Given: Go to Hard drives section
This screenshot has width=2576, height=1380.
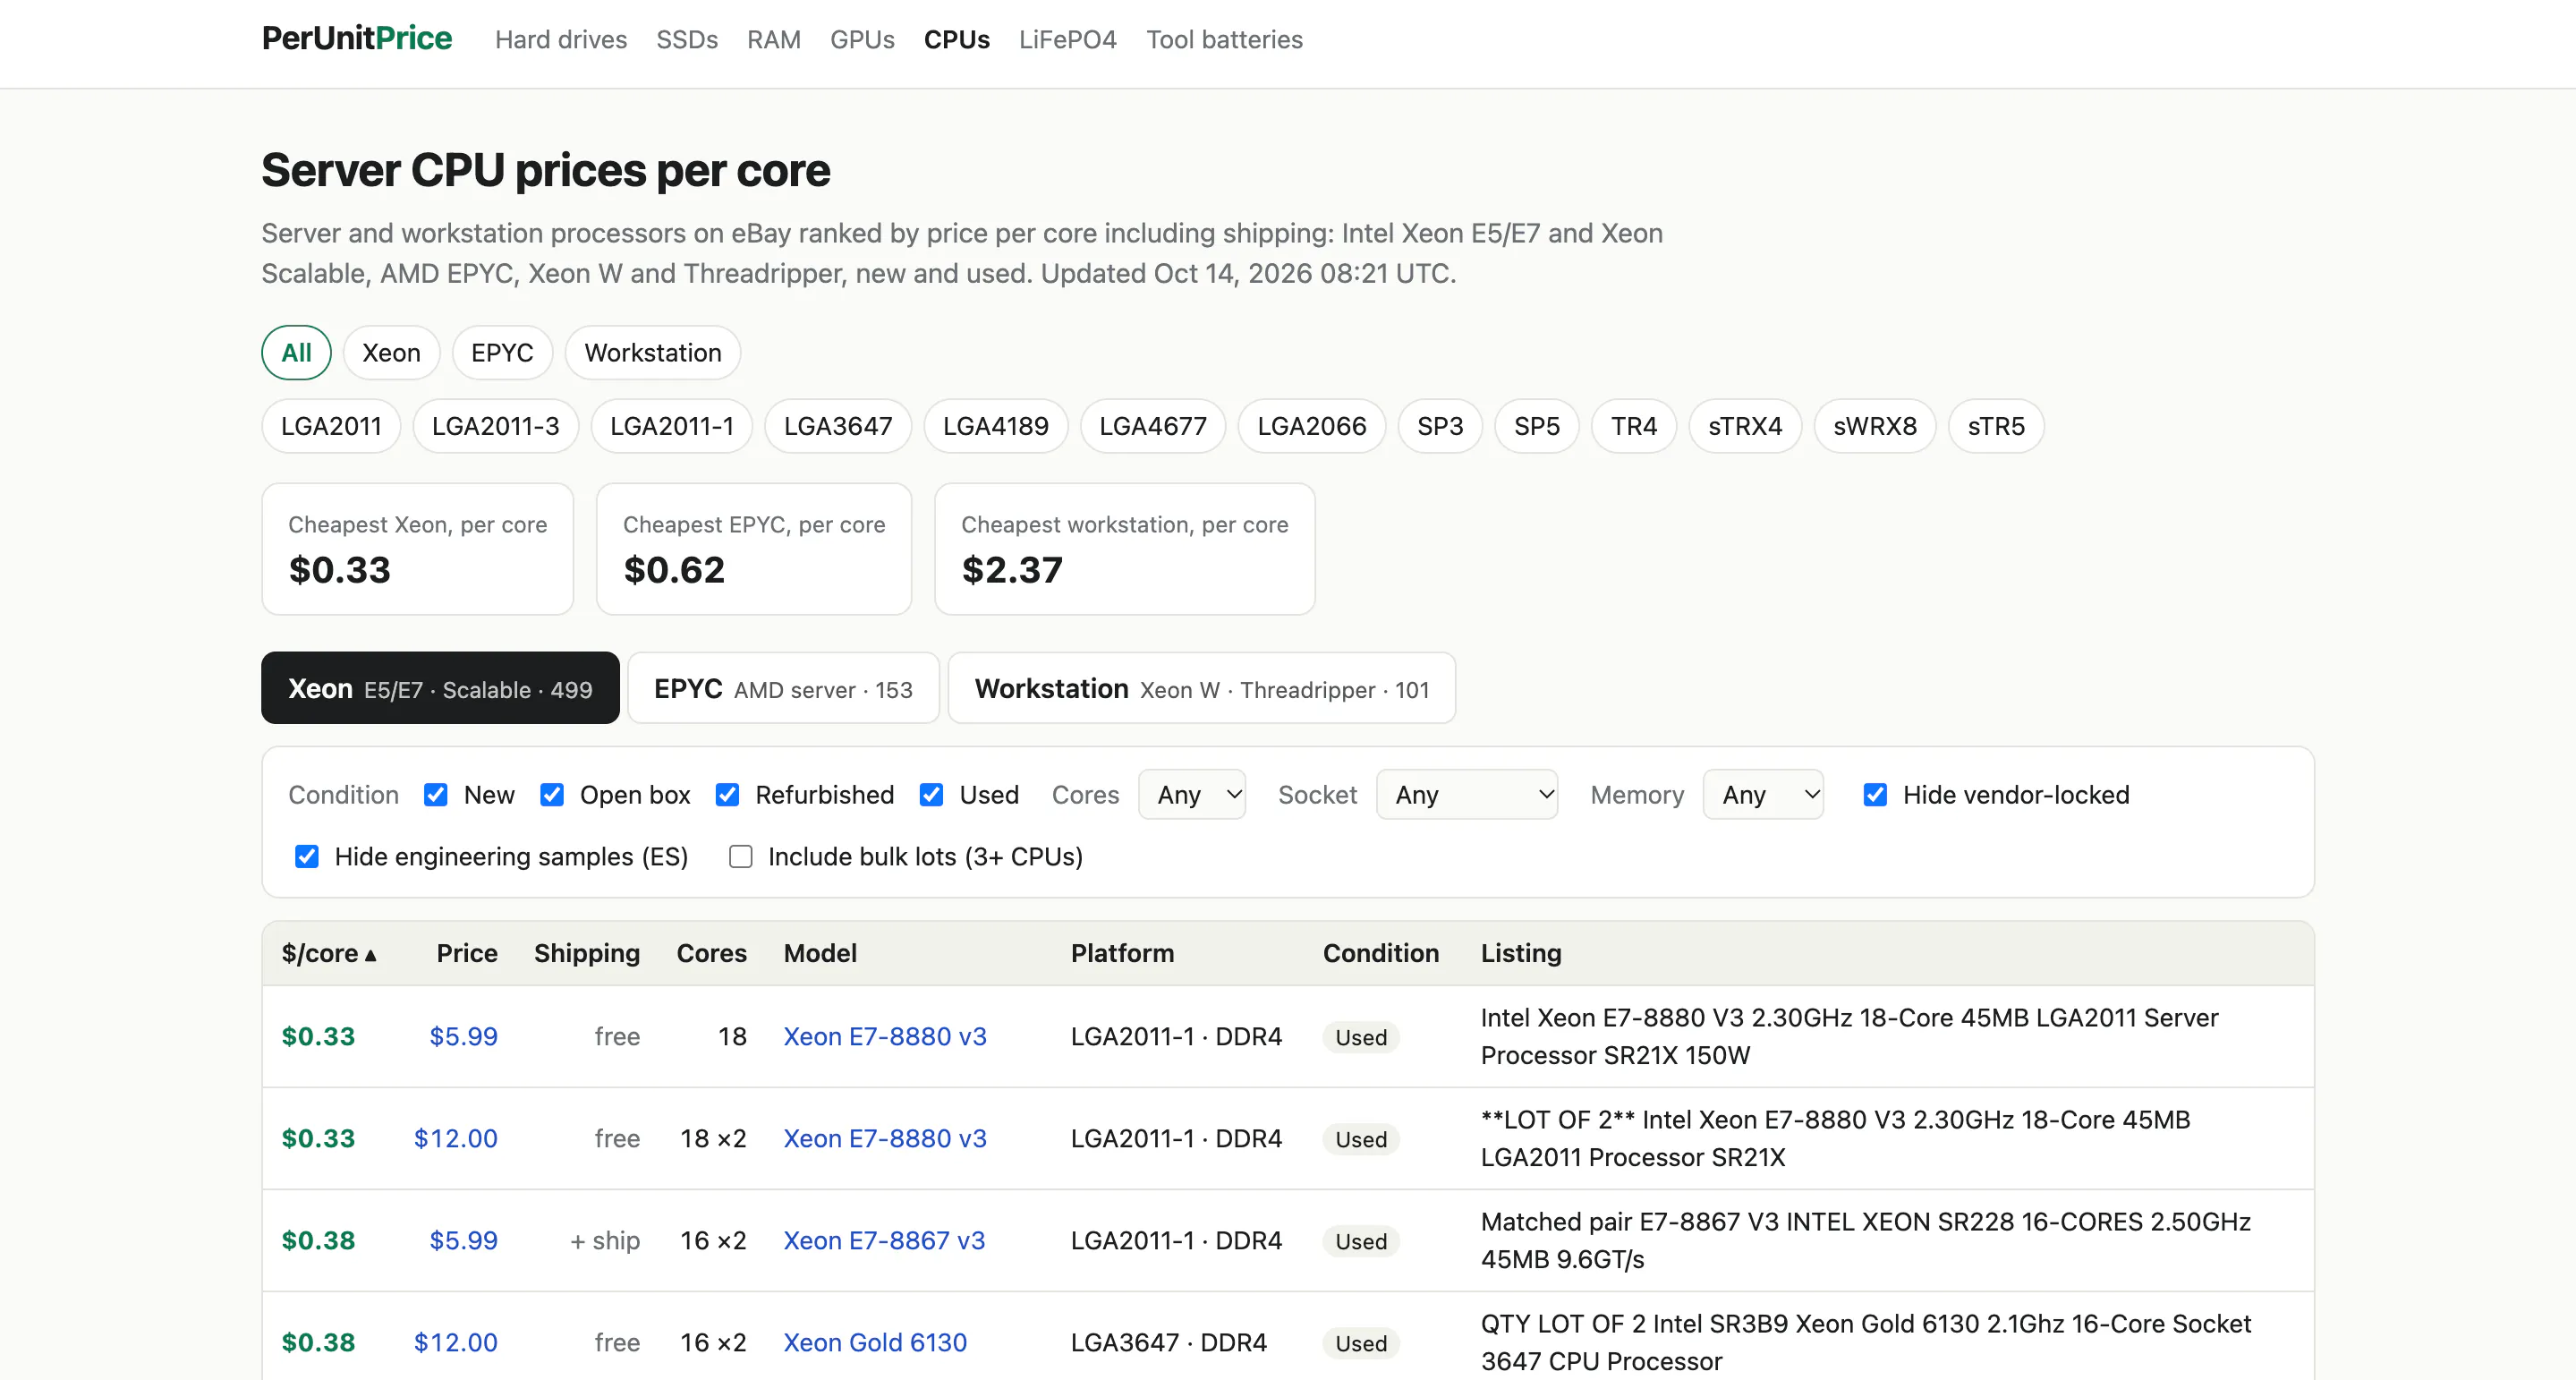Looking at the screenshot, I should pyautogui.click(x=560, y=40).
